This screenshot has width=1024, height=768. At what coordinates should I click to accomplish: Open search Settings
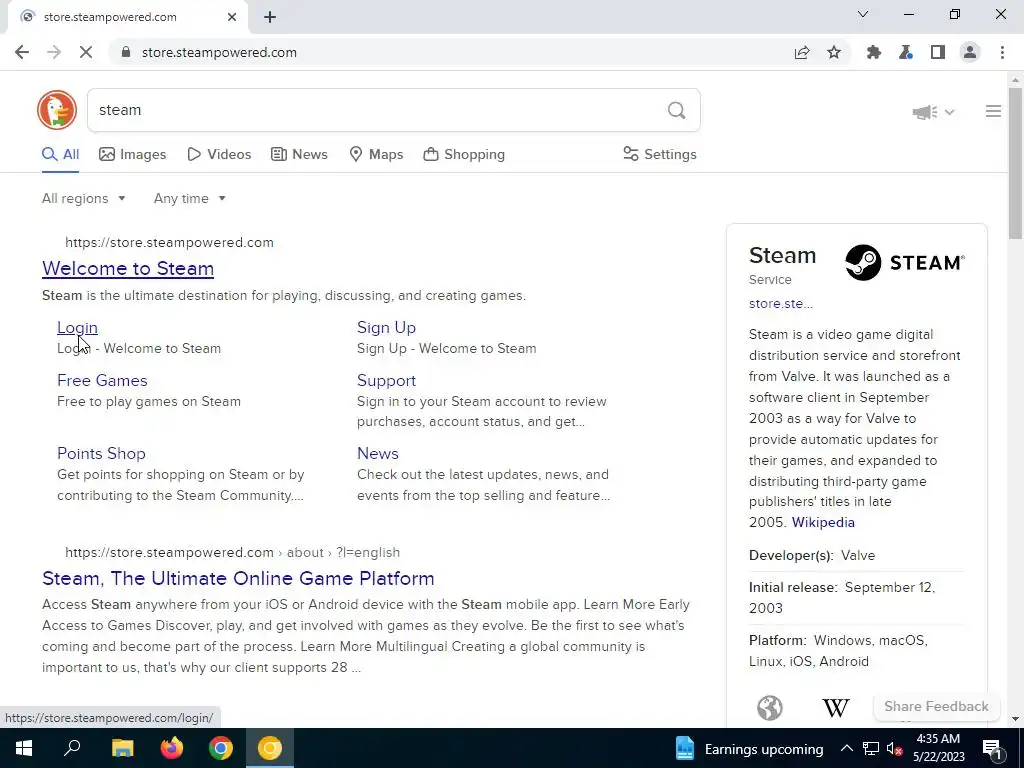pyautogui.click(x=660, y=155)
